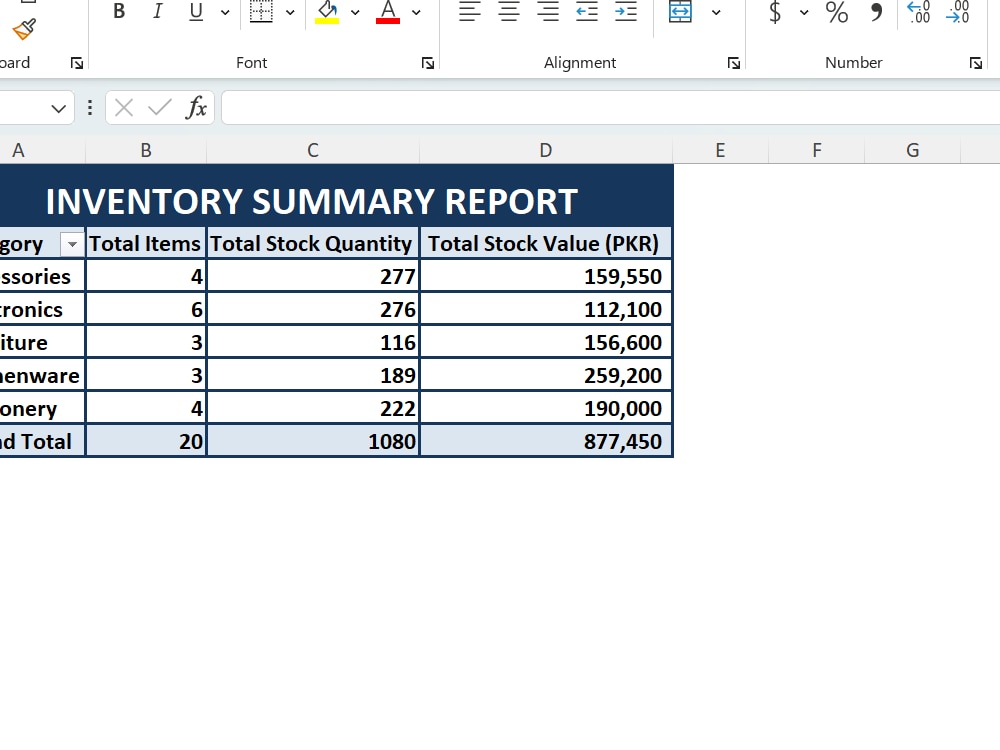The image size is (1000, 750).
Task: Select stock quantity cell 222
Action: coord(313,409)
